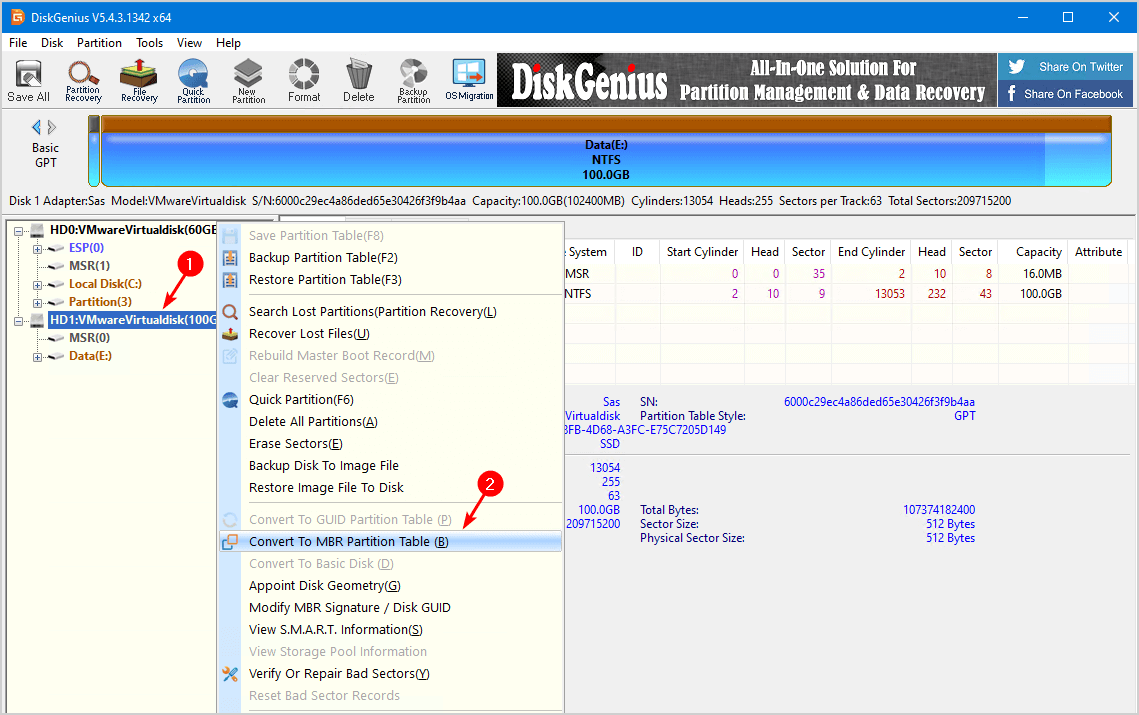This screenshot has width=1139, height=715.
Task: Click the Convert To MBR icon
Action: [230, 541]
